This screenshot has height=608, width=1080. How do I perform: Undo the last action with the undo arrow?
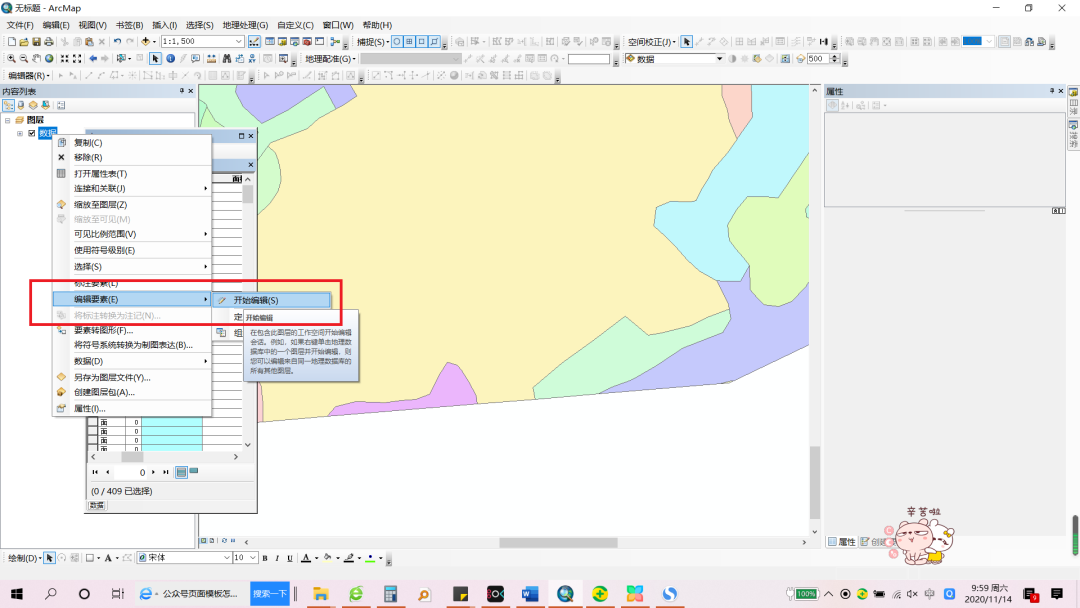(117, 42)
